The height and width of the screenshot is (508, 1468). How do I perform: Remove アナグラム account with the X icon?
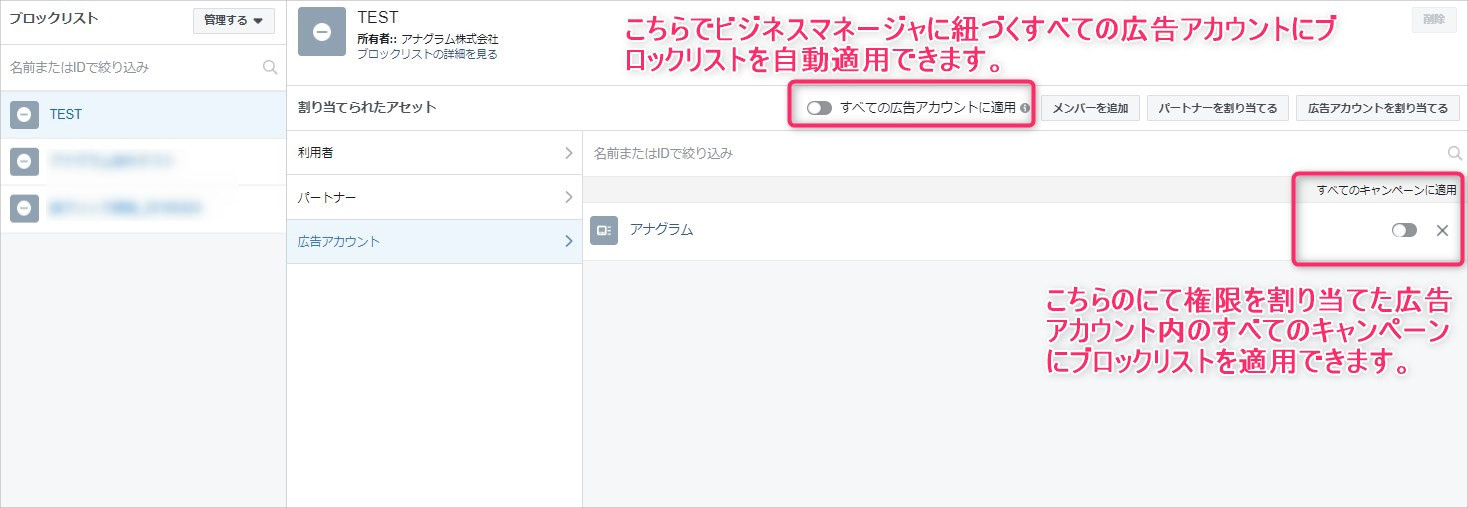coord(1442,230)
